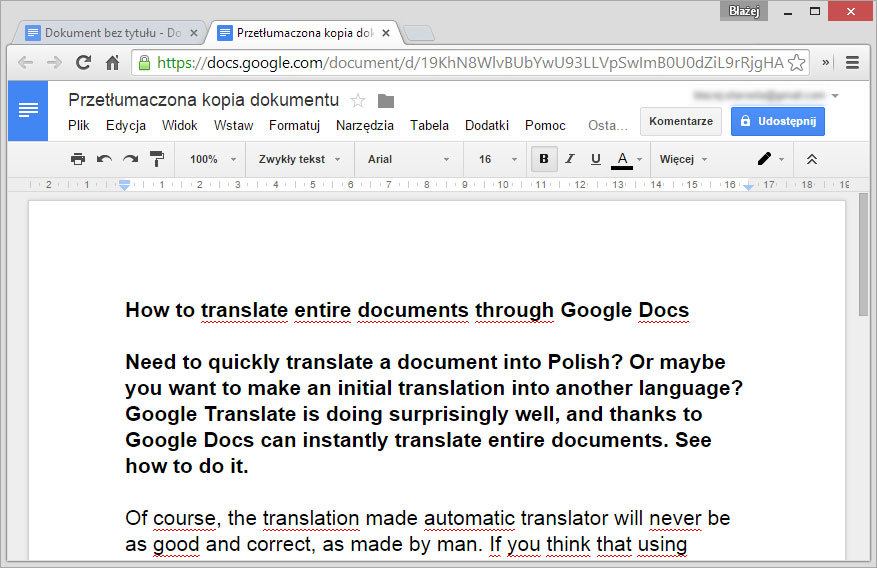Open zoom level 100% dropdown
The width and height of the screenshot is (877, 568).
click(x=213, y=159)
